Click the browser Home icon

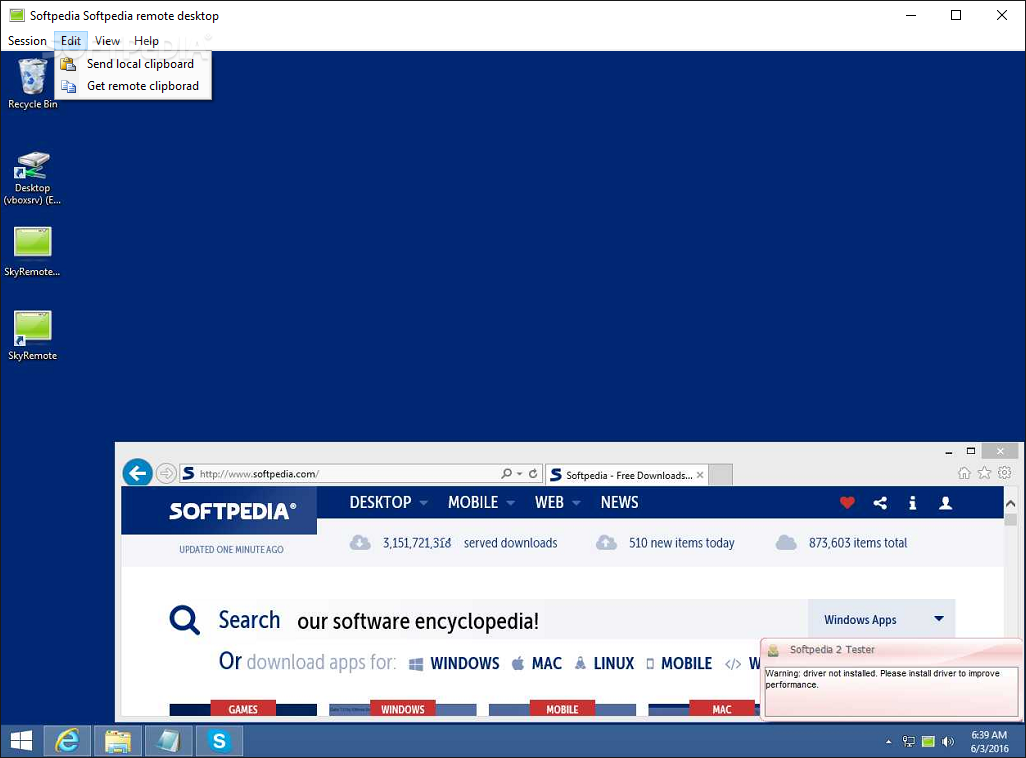point(964,473)
